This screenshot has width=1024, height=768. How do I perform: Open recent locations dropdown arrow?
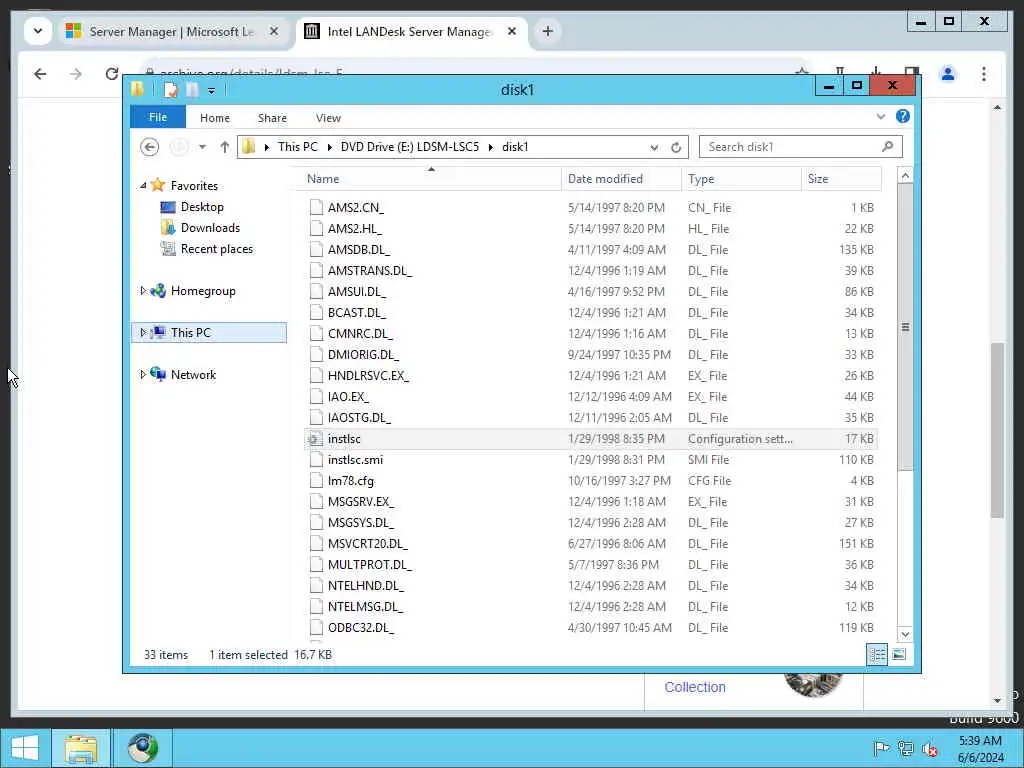(202, 147)
